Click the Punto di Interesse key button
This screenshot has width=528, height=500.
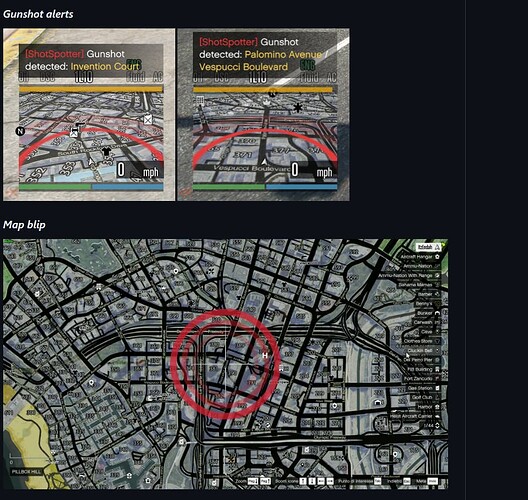[x=377, y=481]
